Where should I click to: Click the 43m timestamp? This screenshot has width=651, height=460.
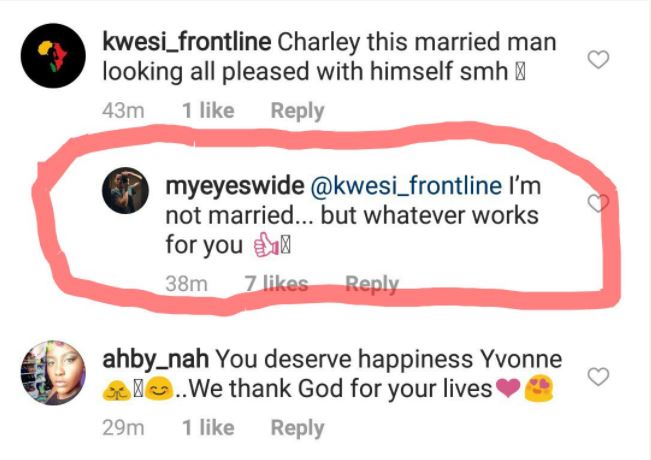tap(125, 111)
